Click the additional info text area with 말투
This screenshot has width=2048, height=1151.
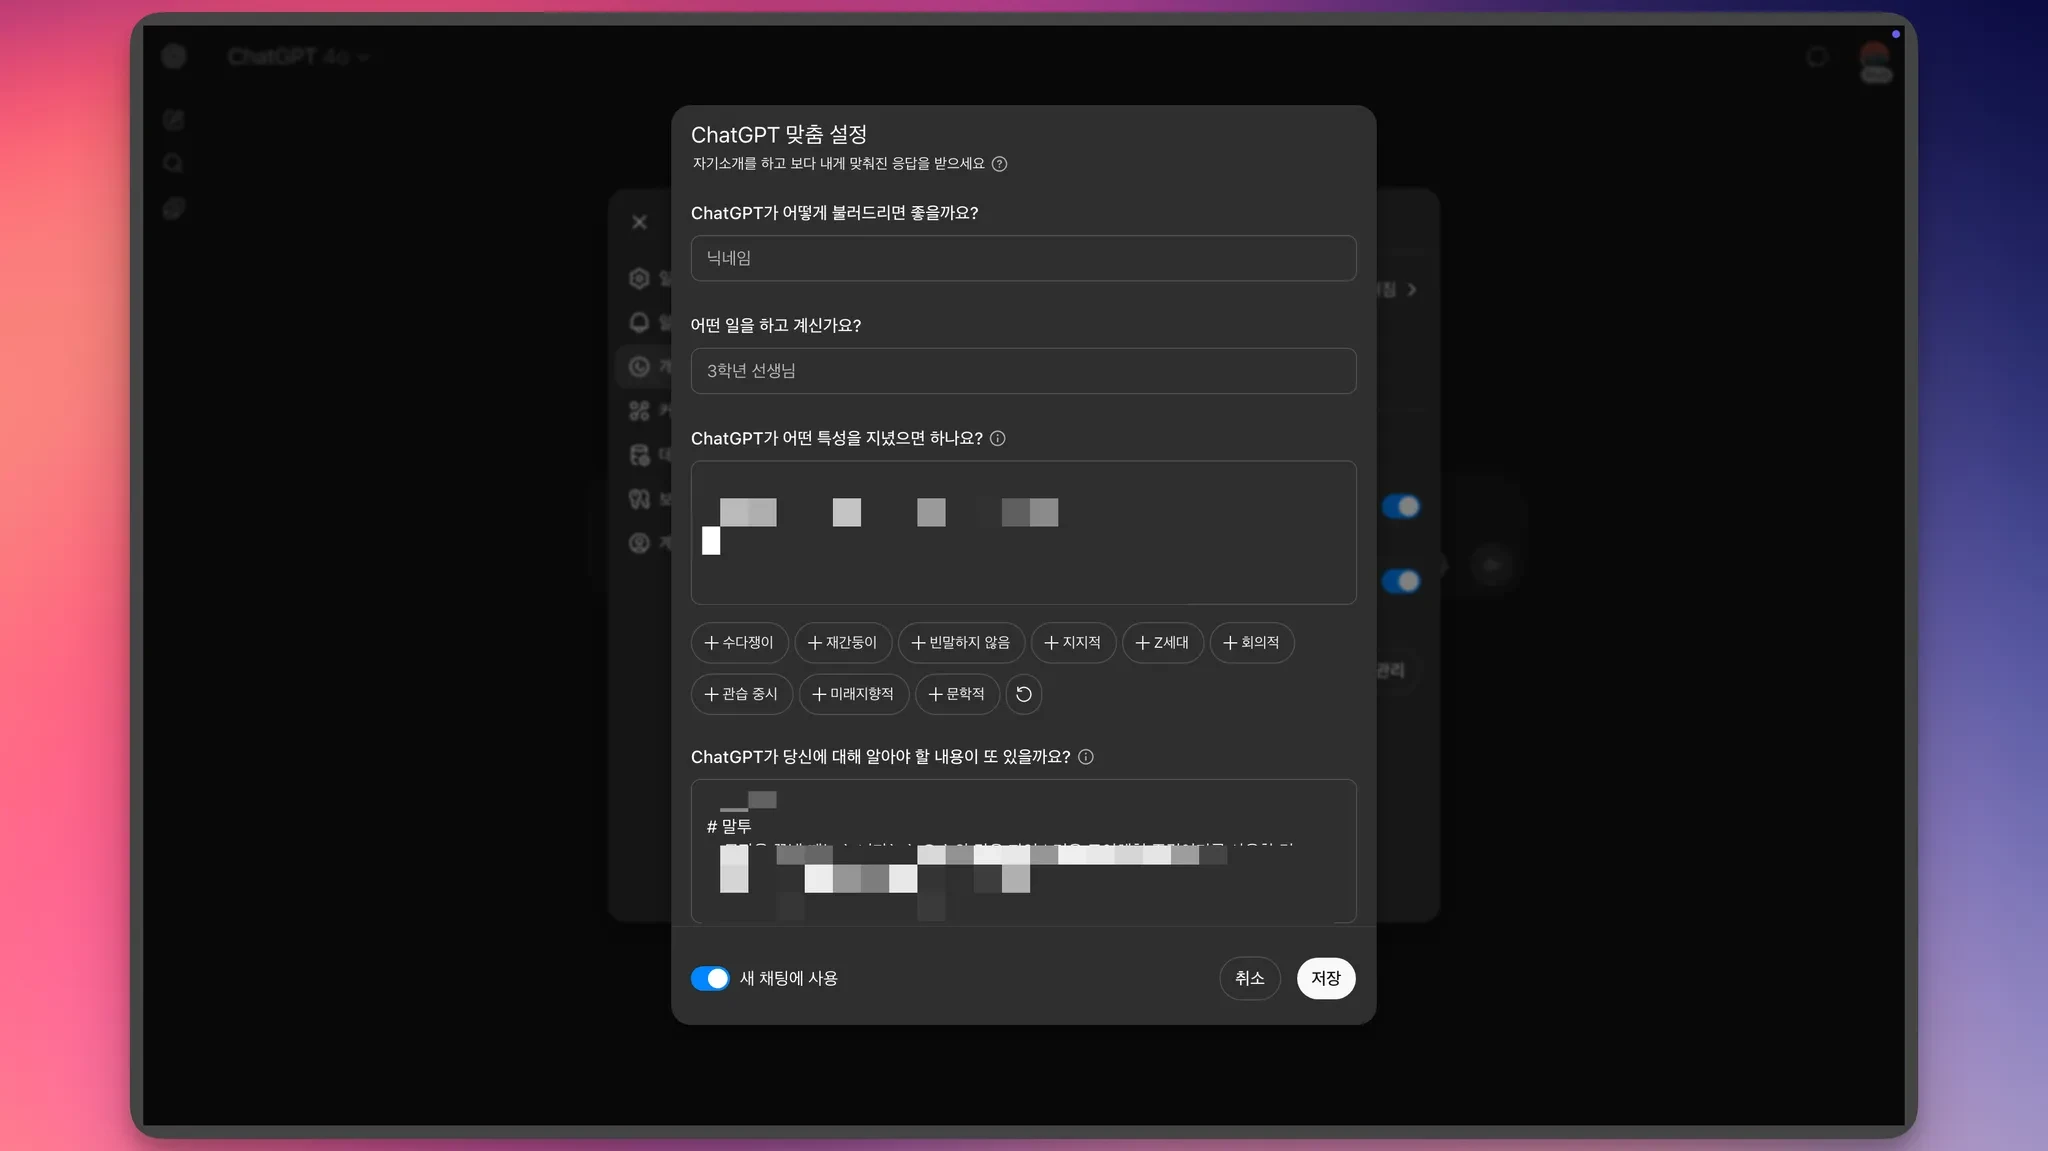point(1023,851)
